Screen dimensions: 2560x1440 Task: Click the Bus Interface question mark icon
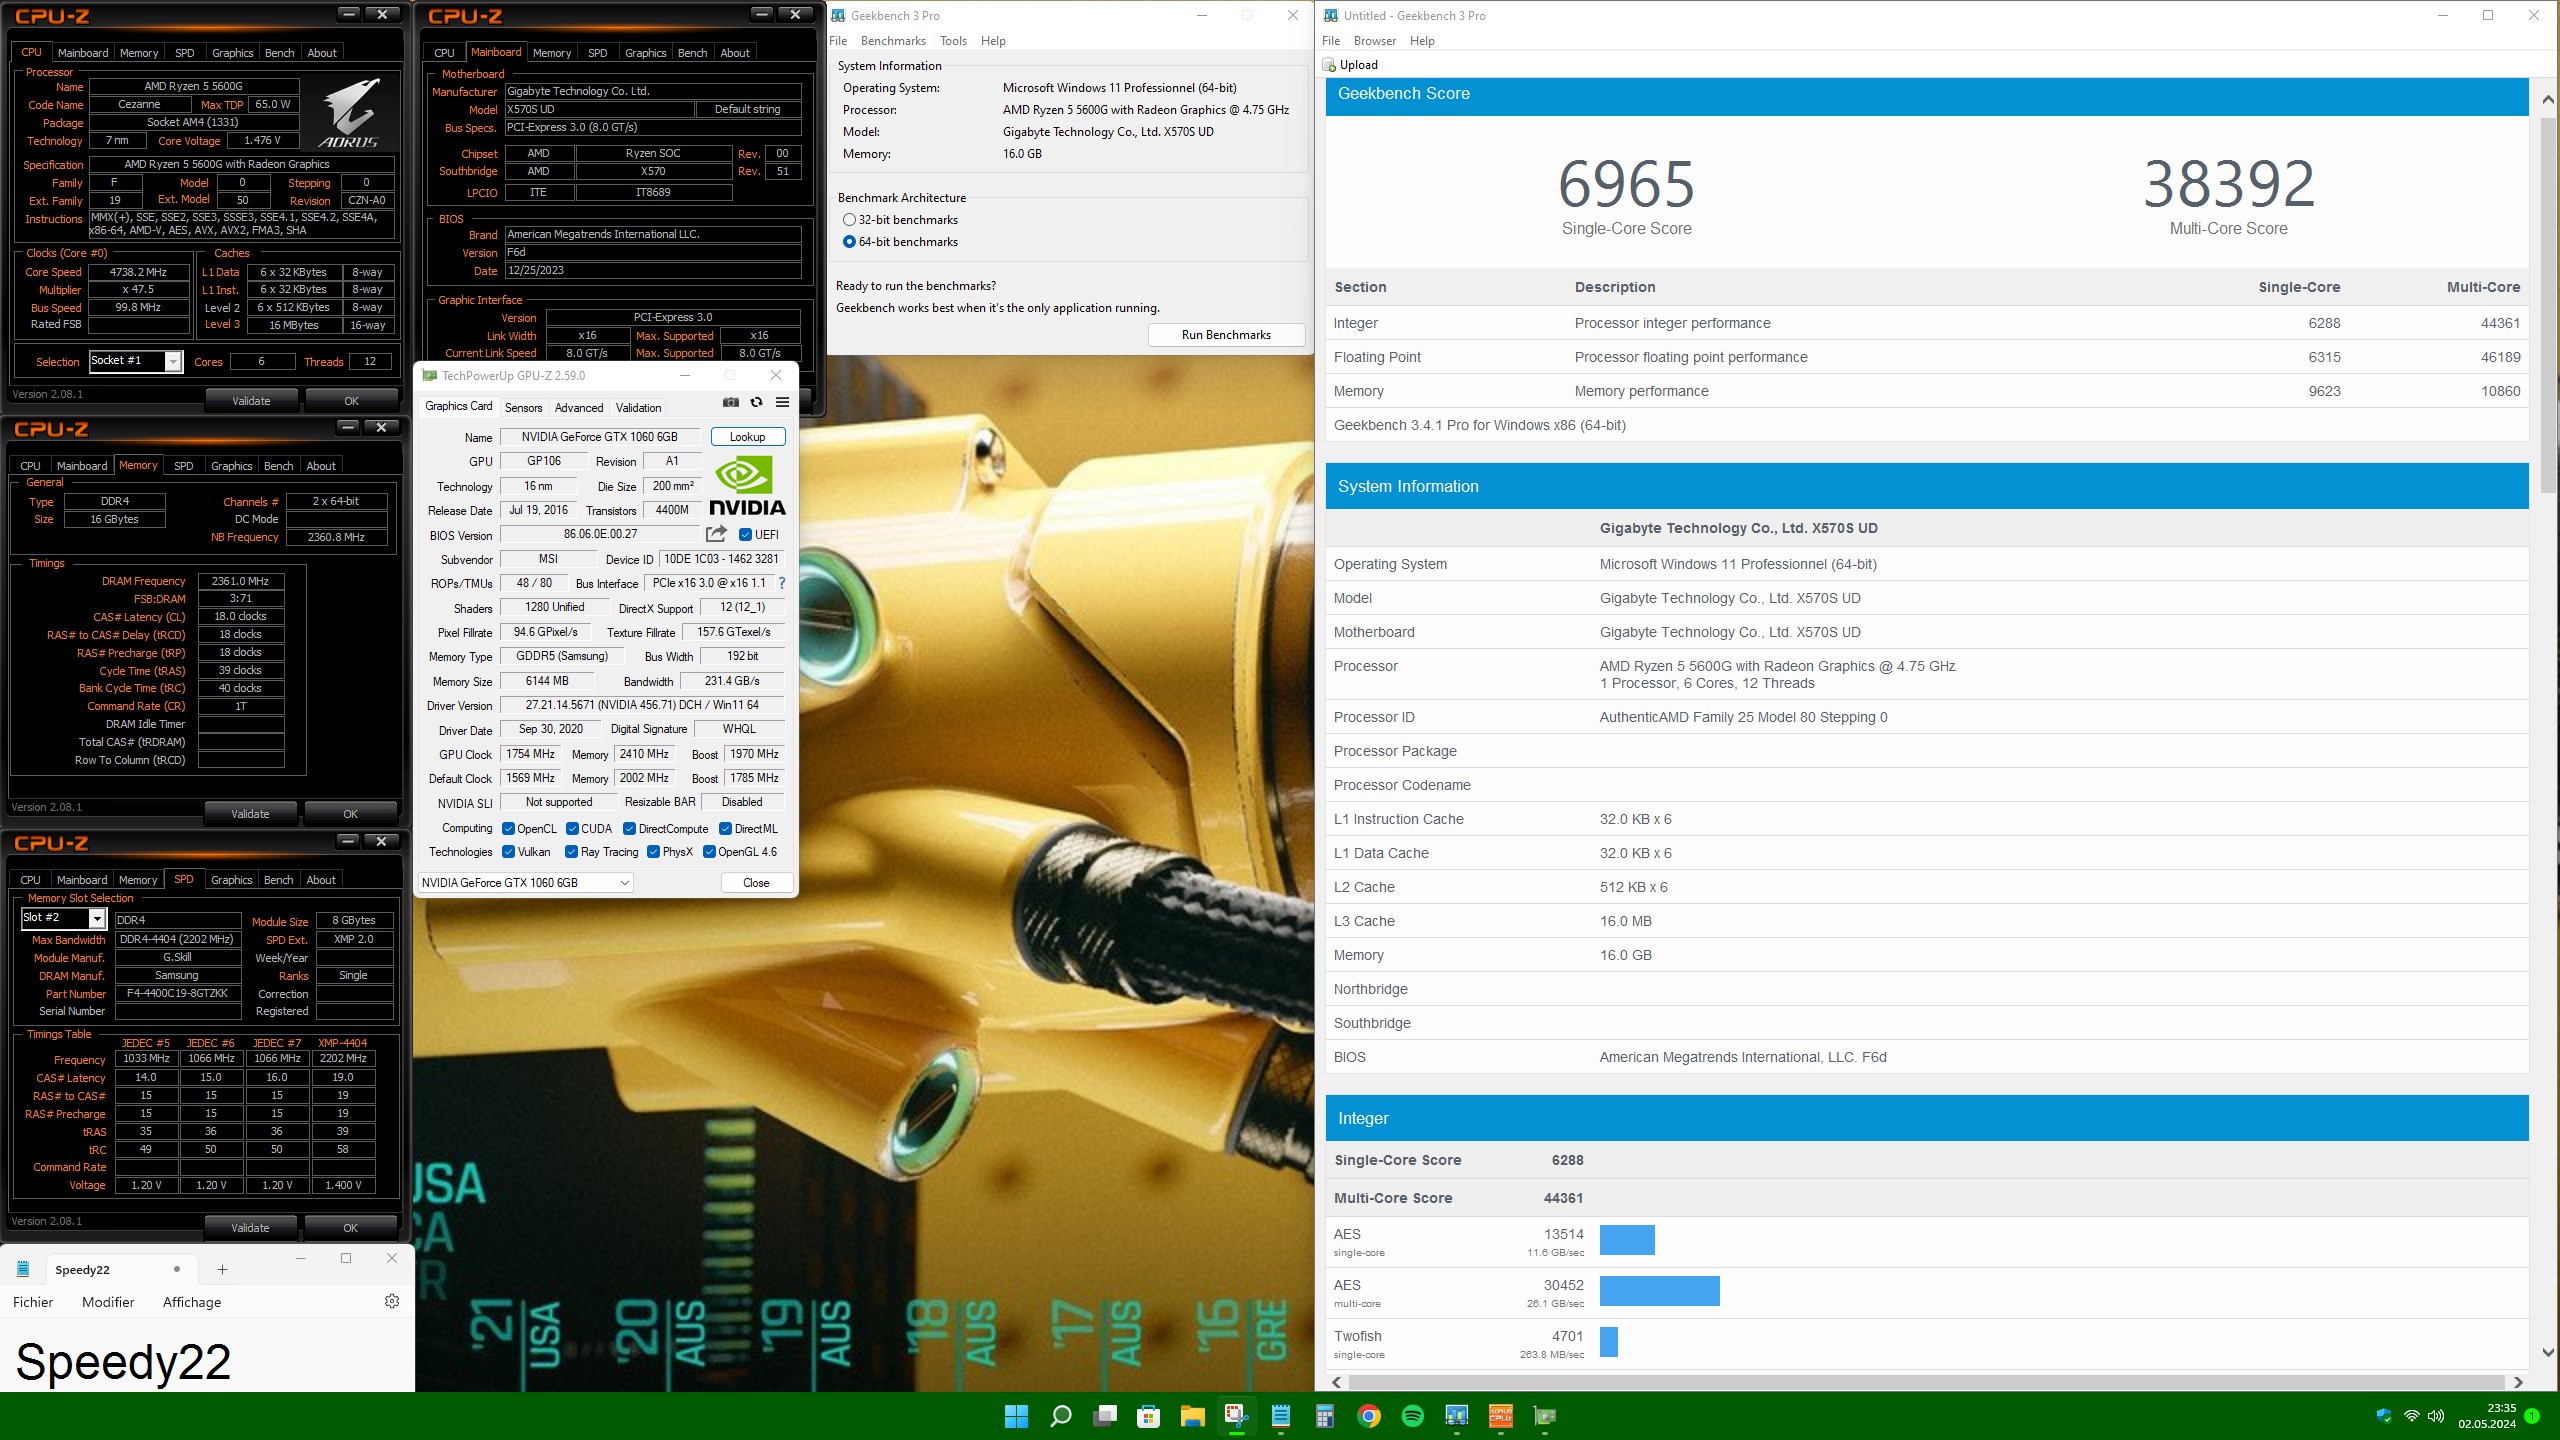tap(782, 583)
